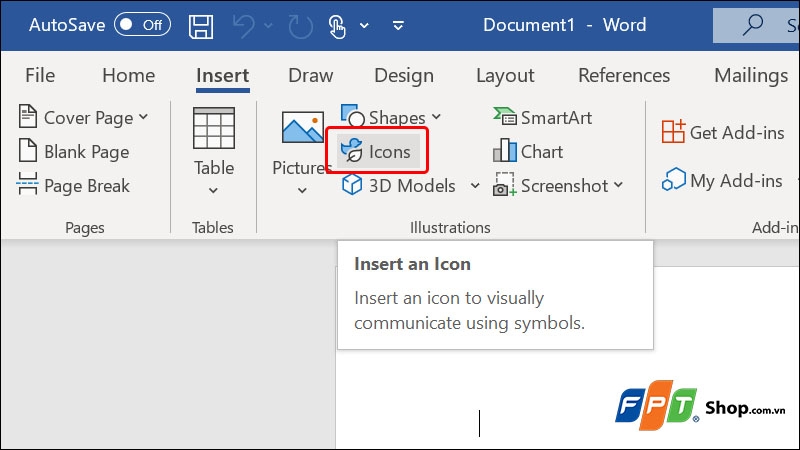
Task: Click the 3D Models cube icon
Action: 352,185
